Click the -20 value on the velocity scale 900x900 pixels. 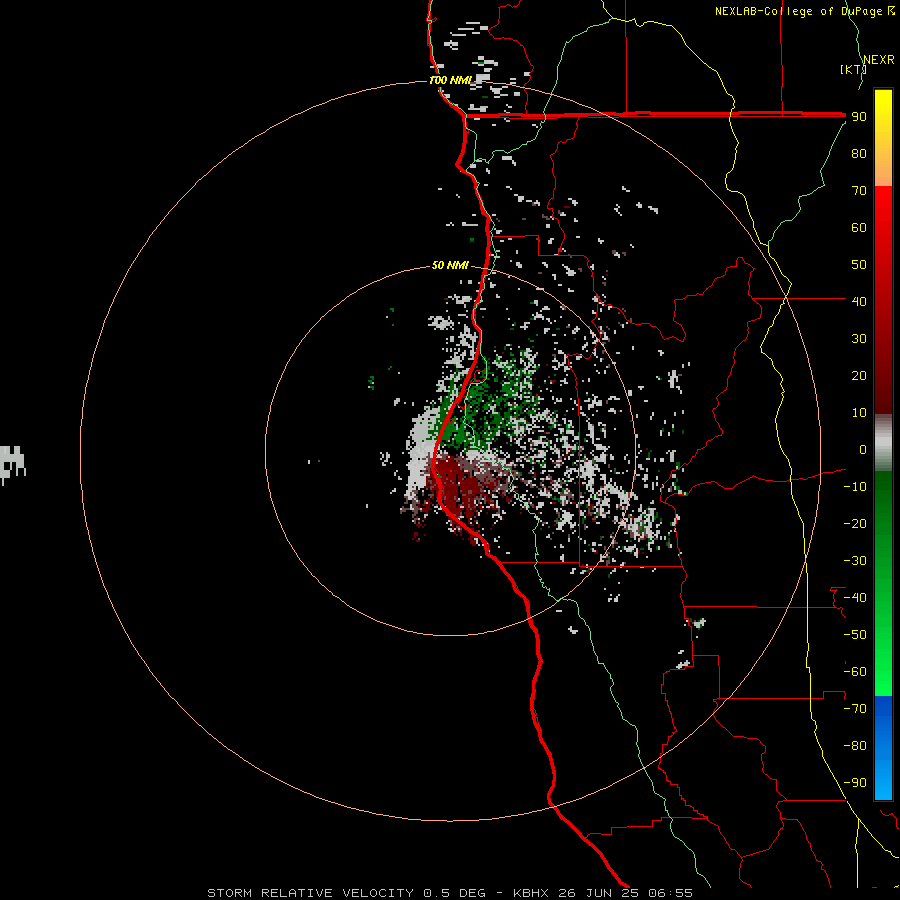(855, 523)
